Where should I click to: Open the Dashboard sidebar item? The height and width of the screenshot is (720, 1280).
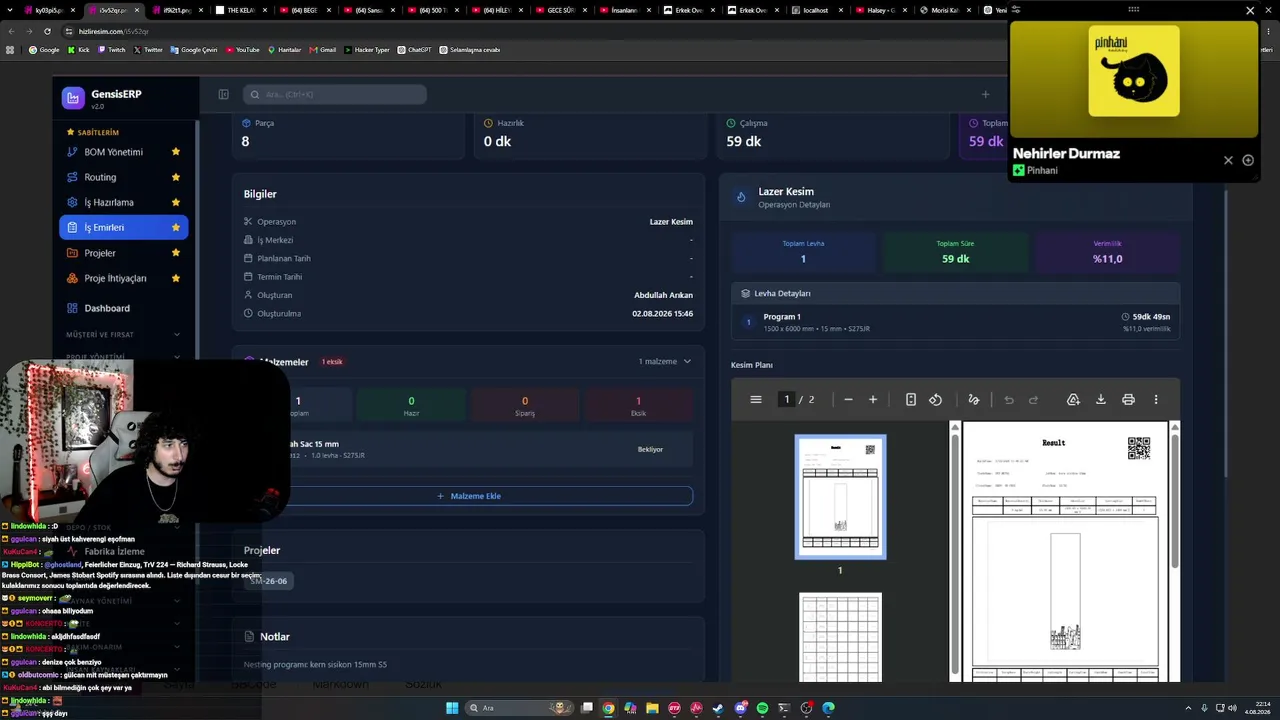click(123, 308)
